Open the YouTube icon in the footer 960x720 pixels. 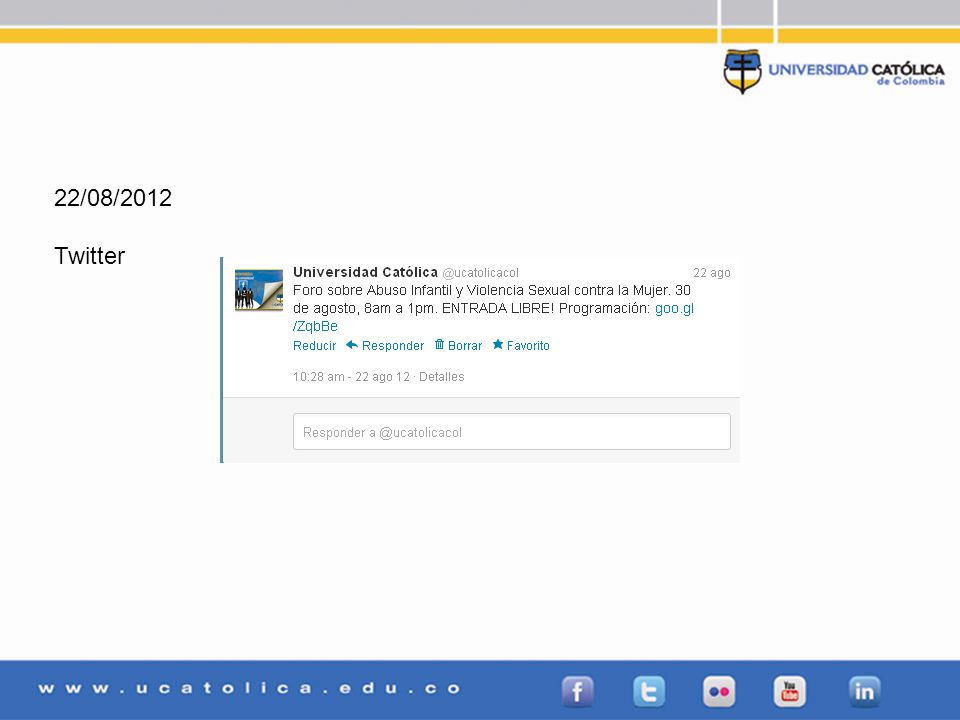pyautogui.click(x=790, y=692)
